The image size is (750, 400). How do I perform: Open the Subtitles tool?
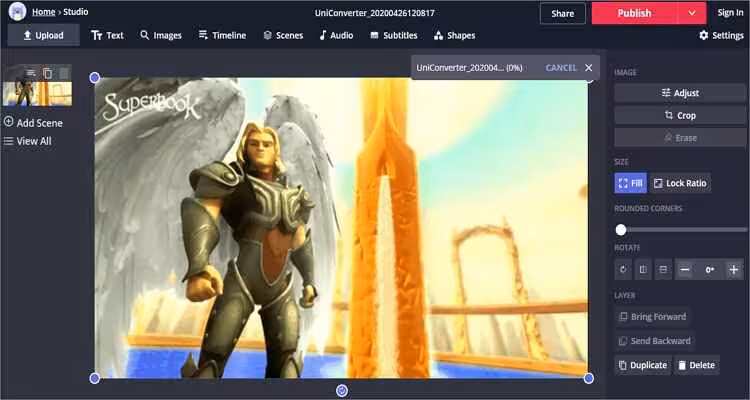(x=394, y=35)
